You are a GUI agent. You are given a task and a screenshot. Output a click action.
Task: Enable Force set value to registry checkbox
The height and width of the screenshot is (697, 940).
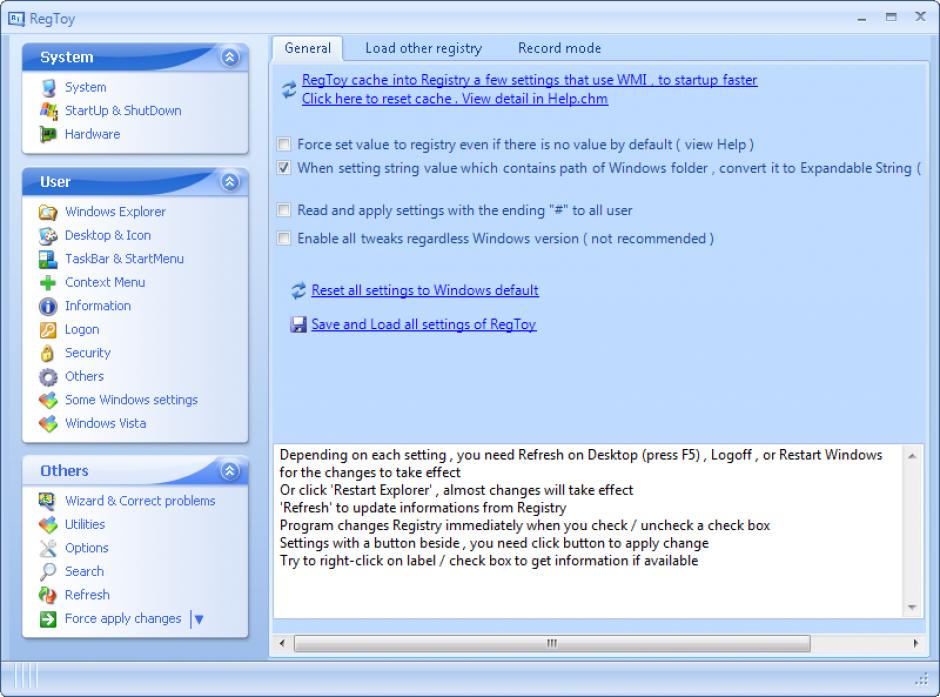point(285,145)
